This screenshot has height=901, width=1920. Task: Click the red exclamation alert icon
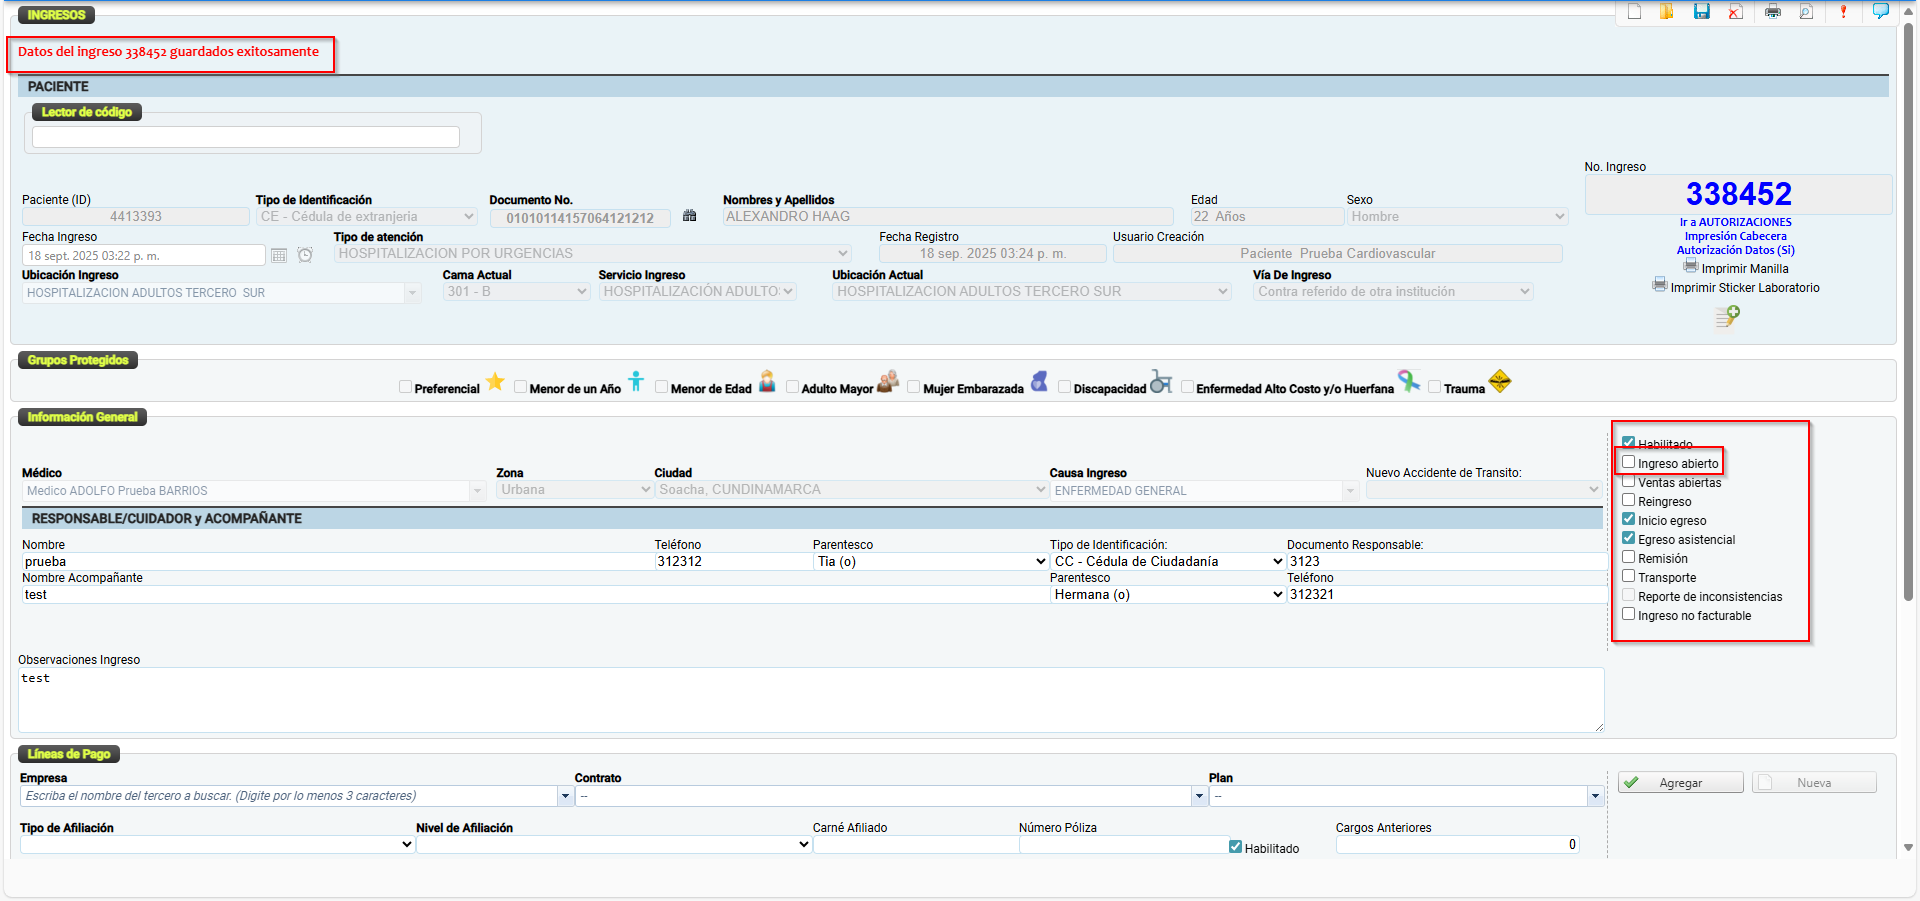click(x=1843, y=12)
